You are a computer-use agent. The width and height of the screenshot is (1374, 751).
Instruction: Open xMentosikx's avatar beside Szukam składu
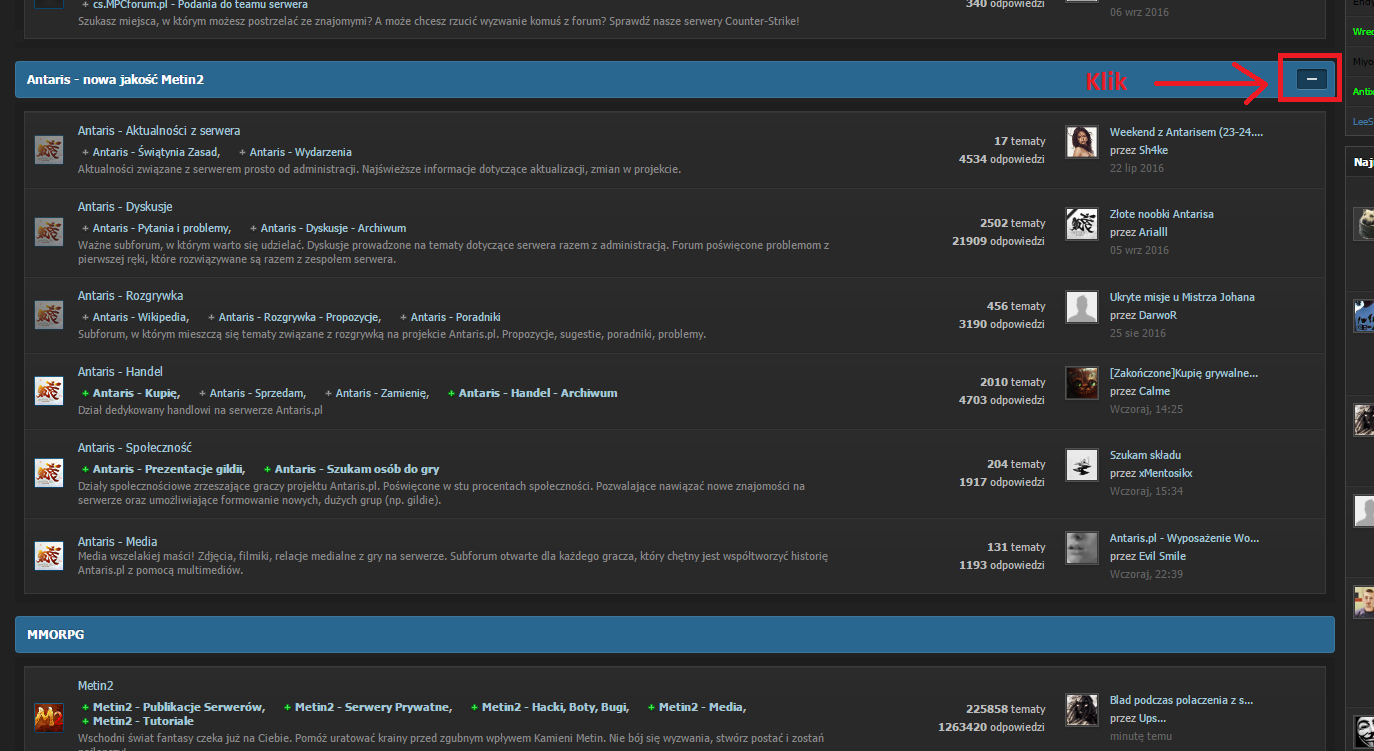1082,465
